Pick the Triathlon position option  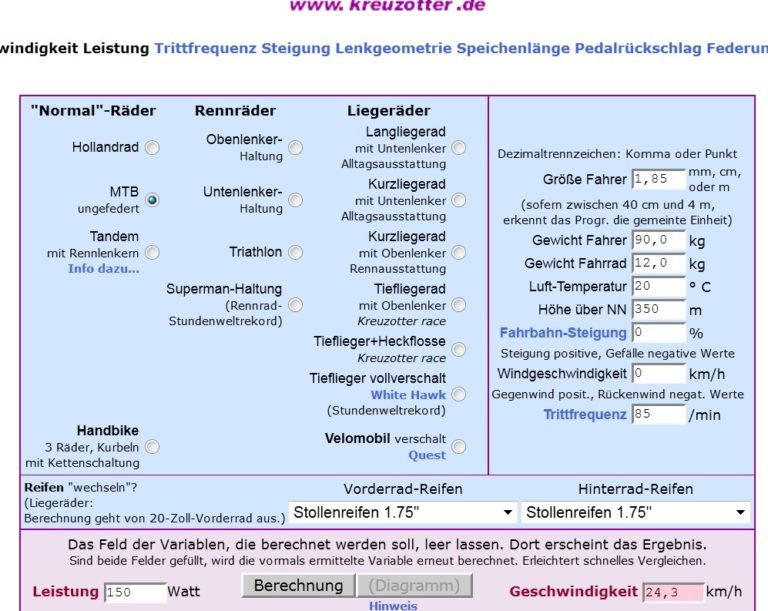tap(295, 252)
